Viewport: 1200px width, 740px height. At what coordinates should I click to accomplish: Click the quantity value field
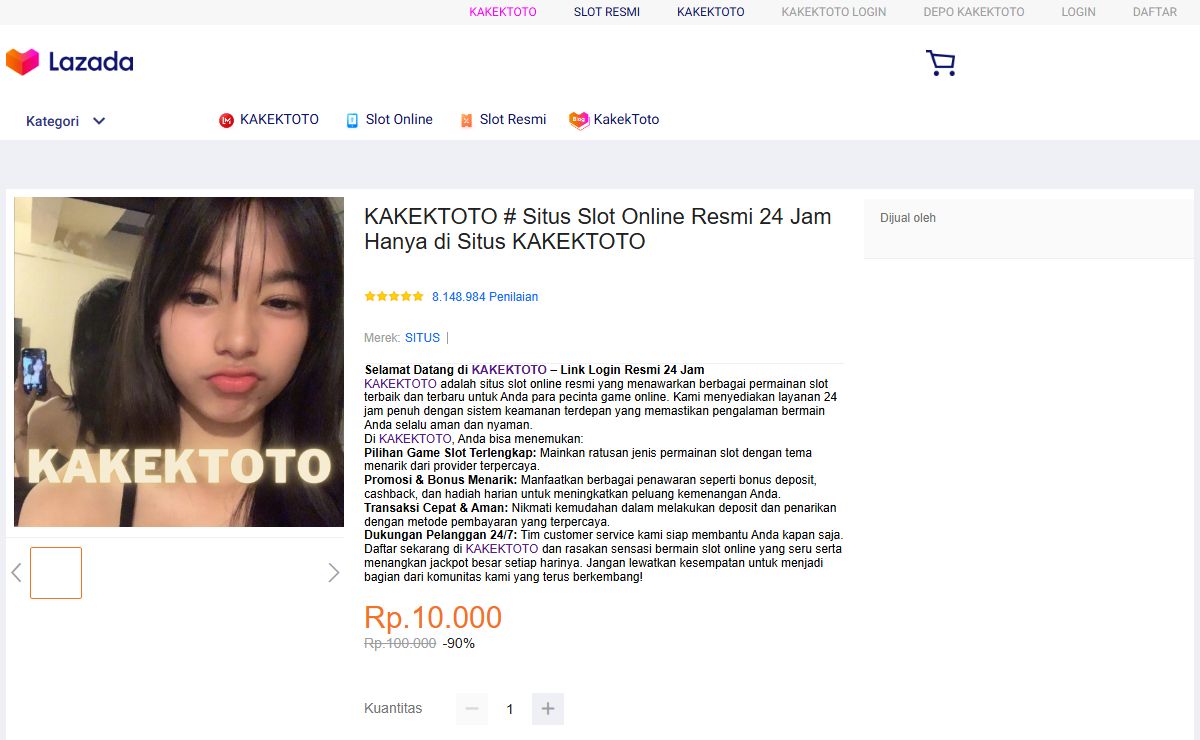(x=510, y=709)
